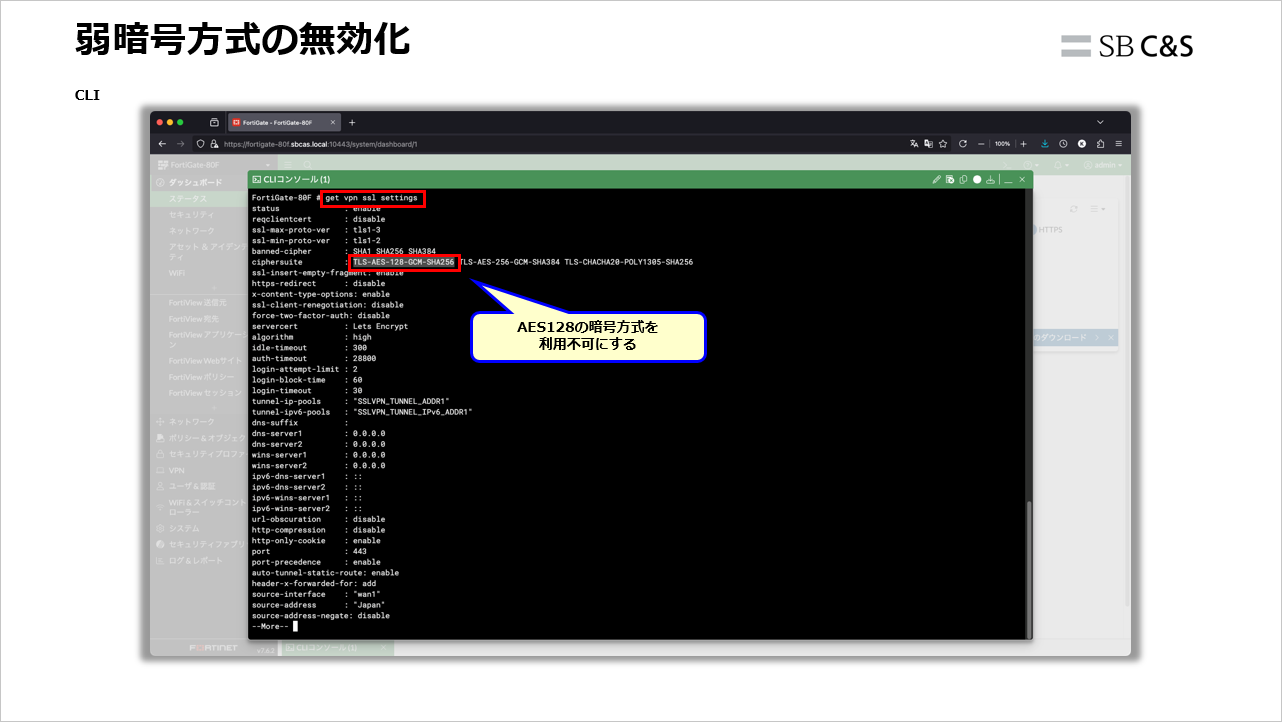Open a new tab with the plus button
This screenshot has width=1282, height=722.
tap(352, 122)
